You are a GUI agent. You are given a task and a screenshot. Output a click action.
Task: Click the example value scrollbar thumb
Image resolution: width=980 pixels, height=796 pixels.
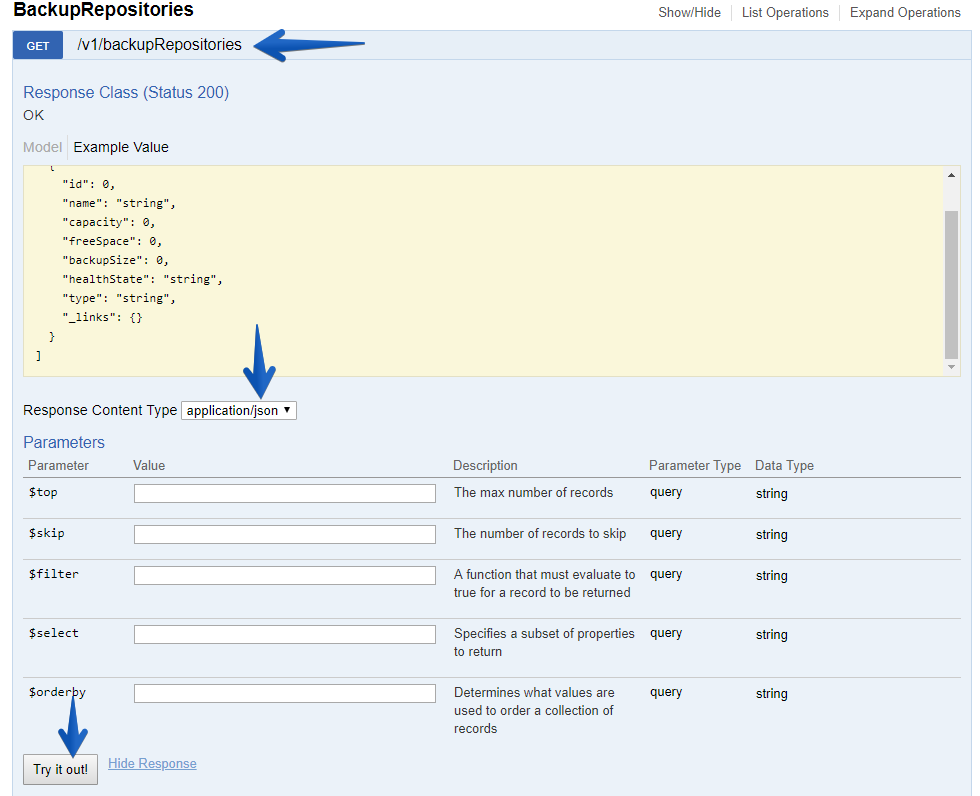[951, 284]
